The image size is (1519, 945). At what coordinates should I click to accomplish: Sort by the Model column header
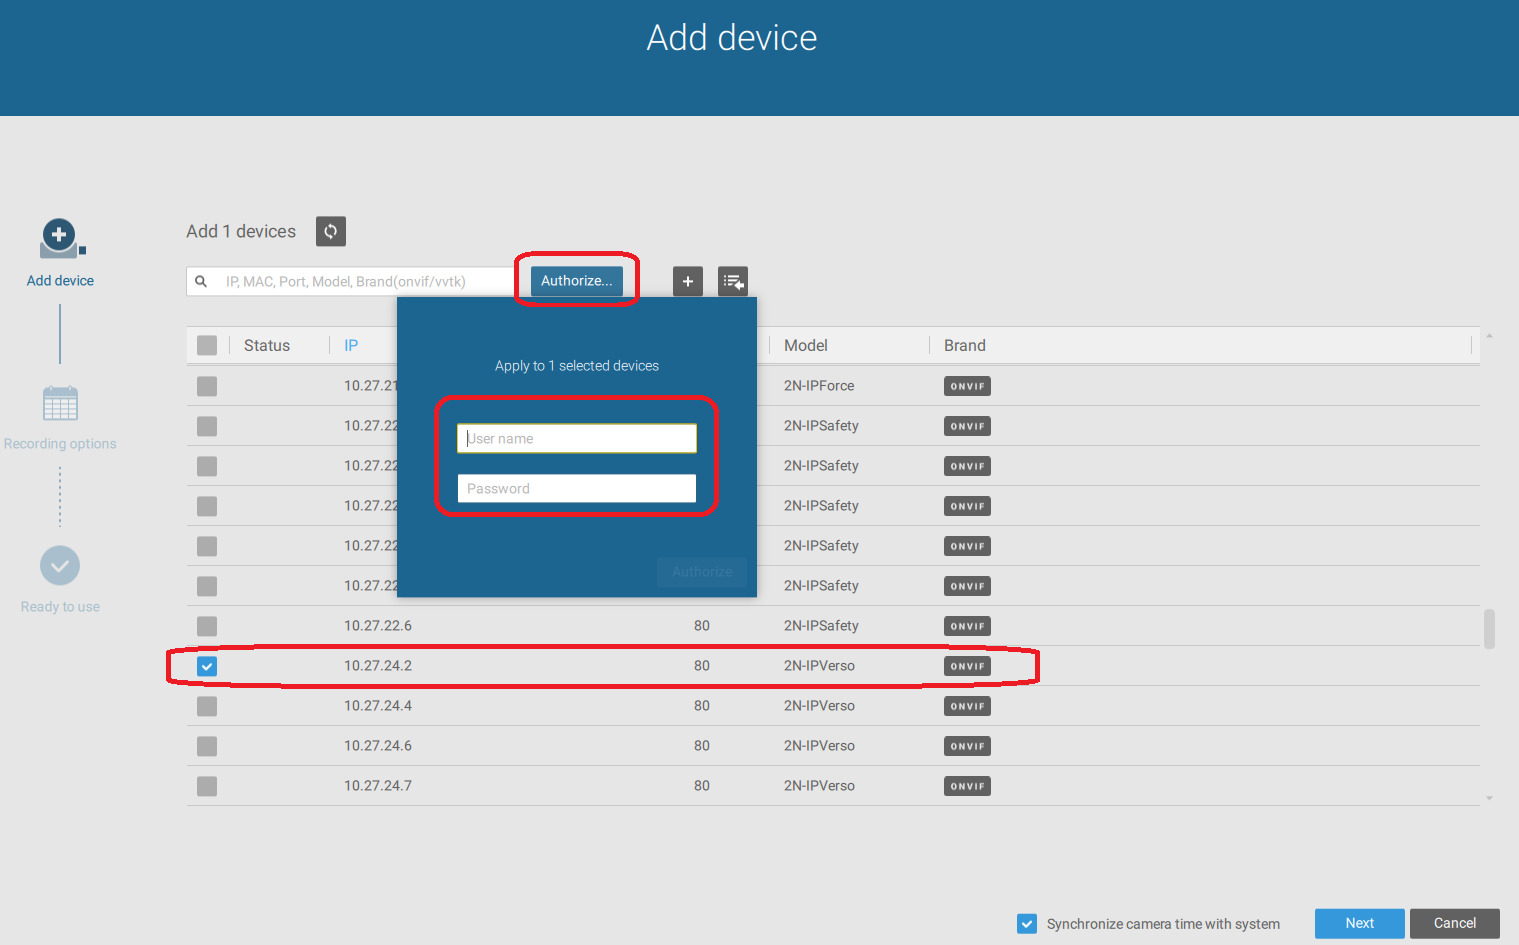pos(805,345)
